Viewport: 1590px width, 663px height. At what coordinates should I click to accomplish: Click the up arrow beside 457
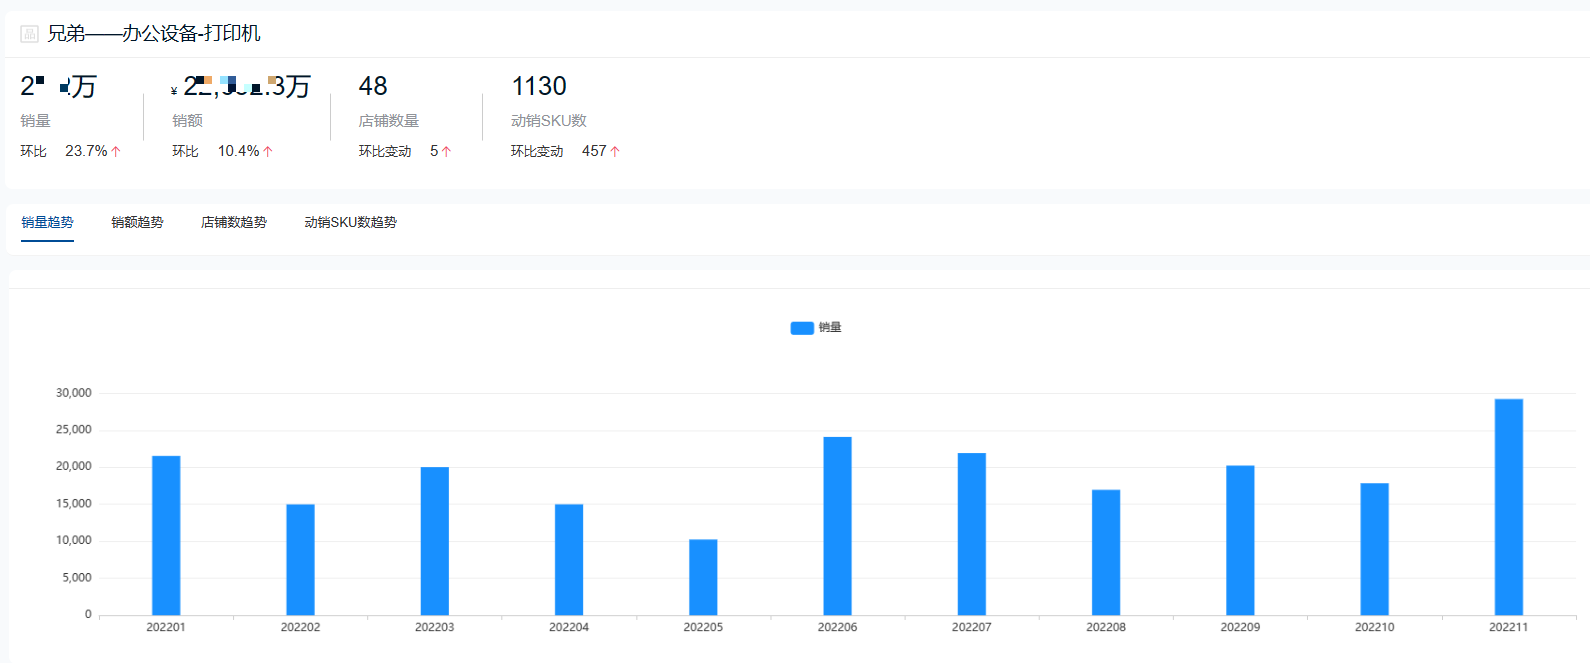point(615,151)
